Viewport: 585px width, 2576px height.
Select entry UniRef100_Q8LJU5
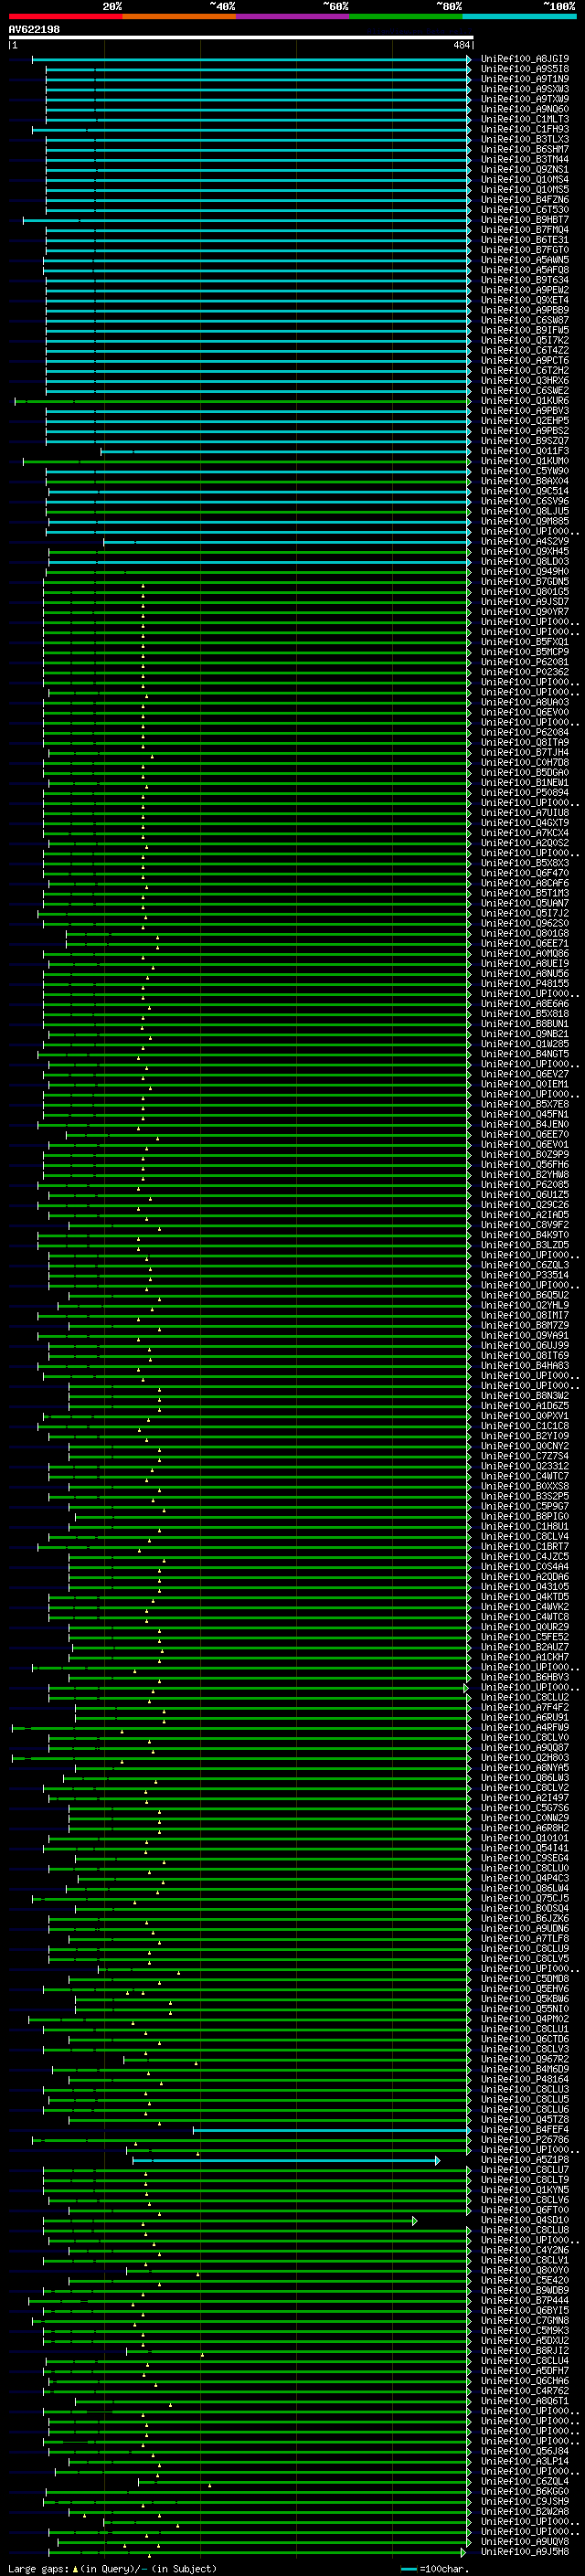click(525, 511)
